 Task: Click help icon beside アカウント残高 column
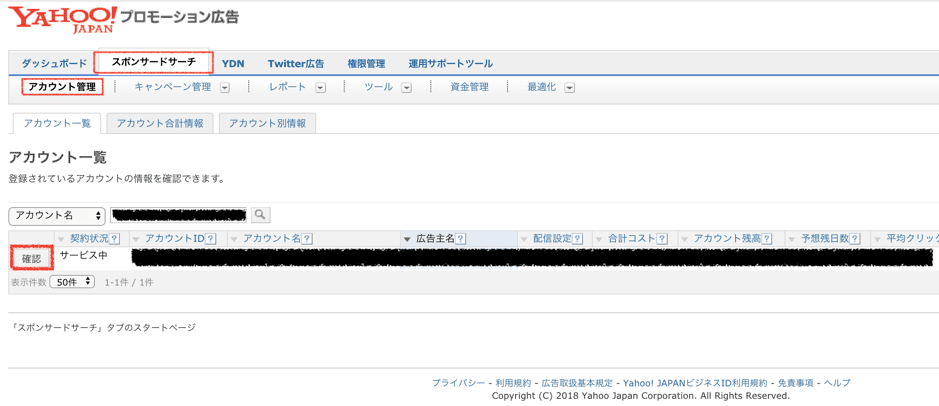coord(767,239)
